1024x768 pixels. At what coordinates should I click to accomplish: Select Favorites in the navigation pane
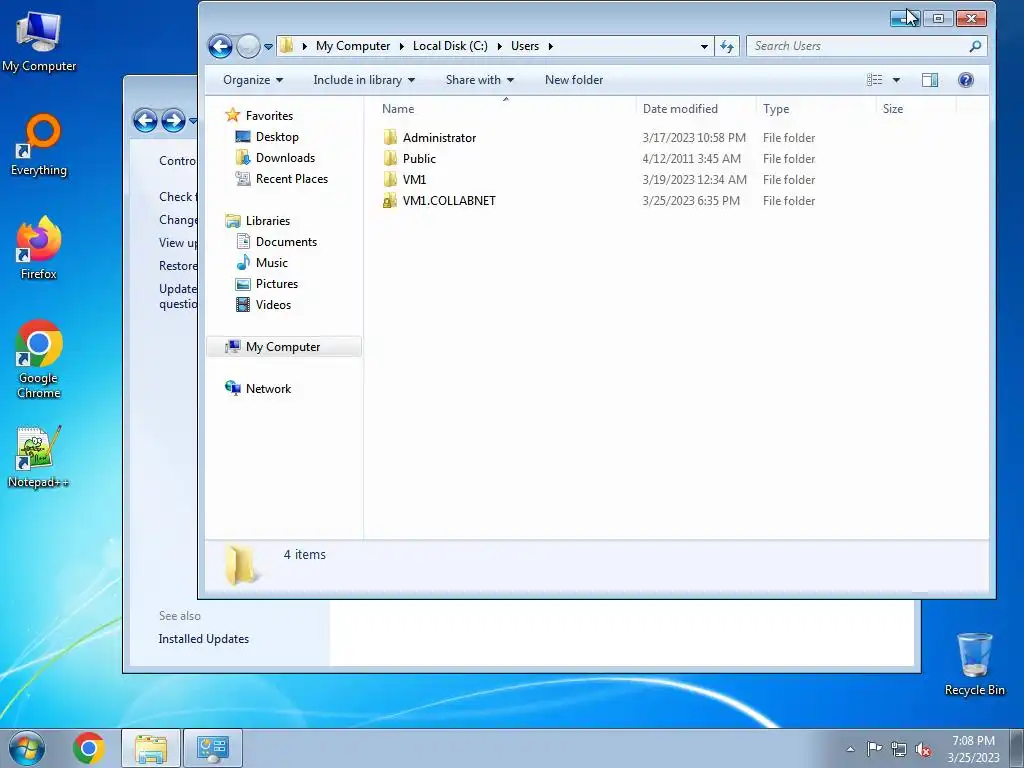tap(269, 116)
